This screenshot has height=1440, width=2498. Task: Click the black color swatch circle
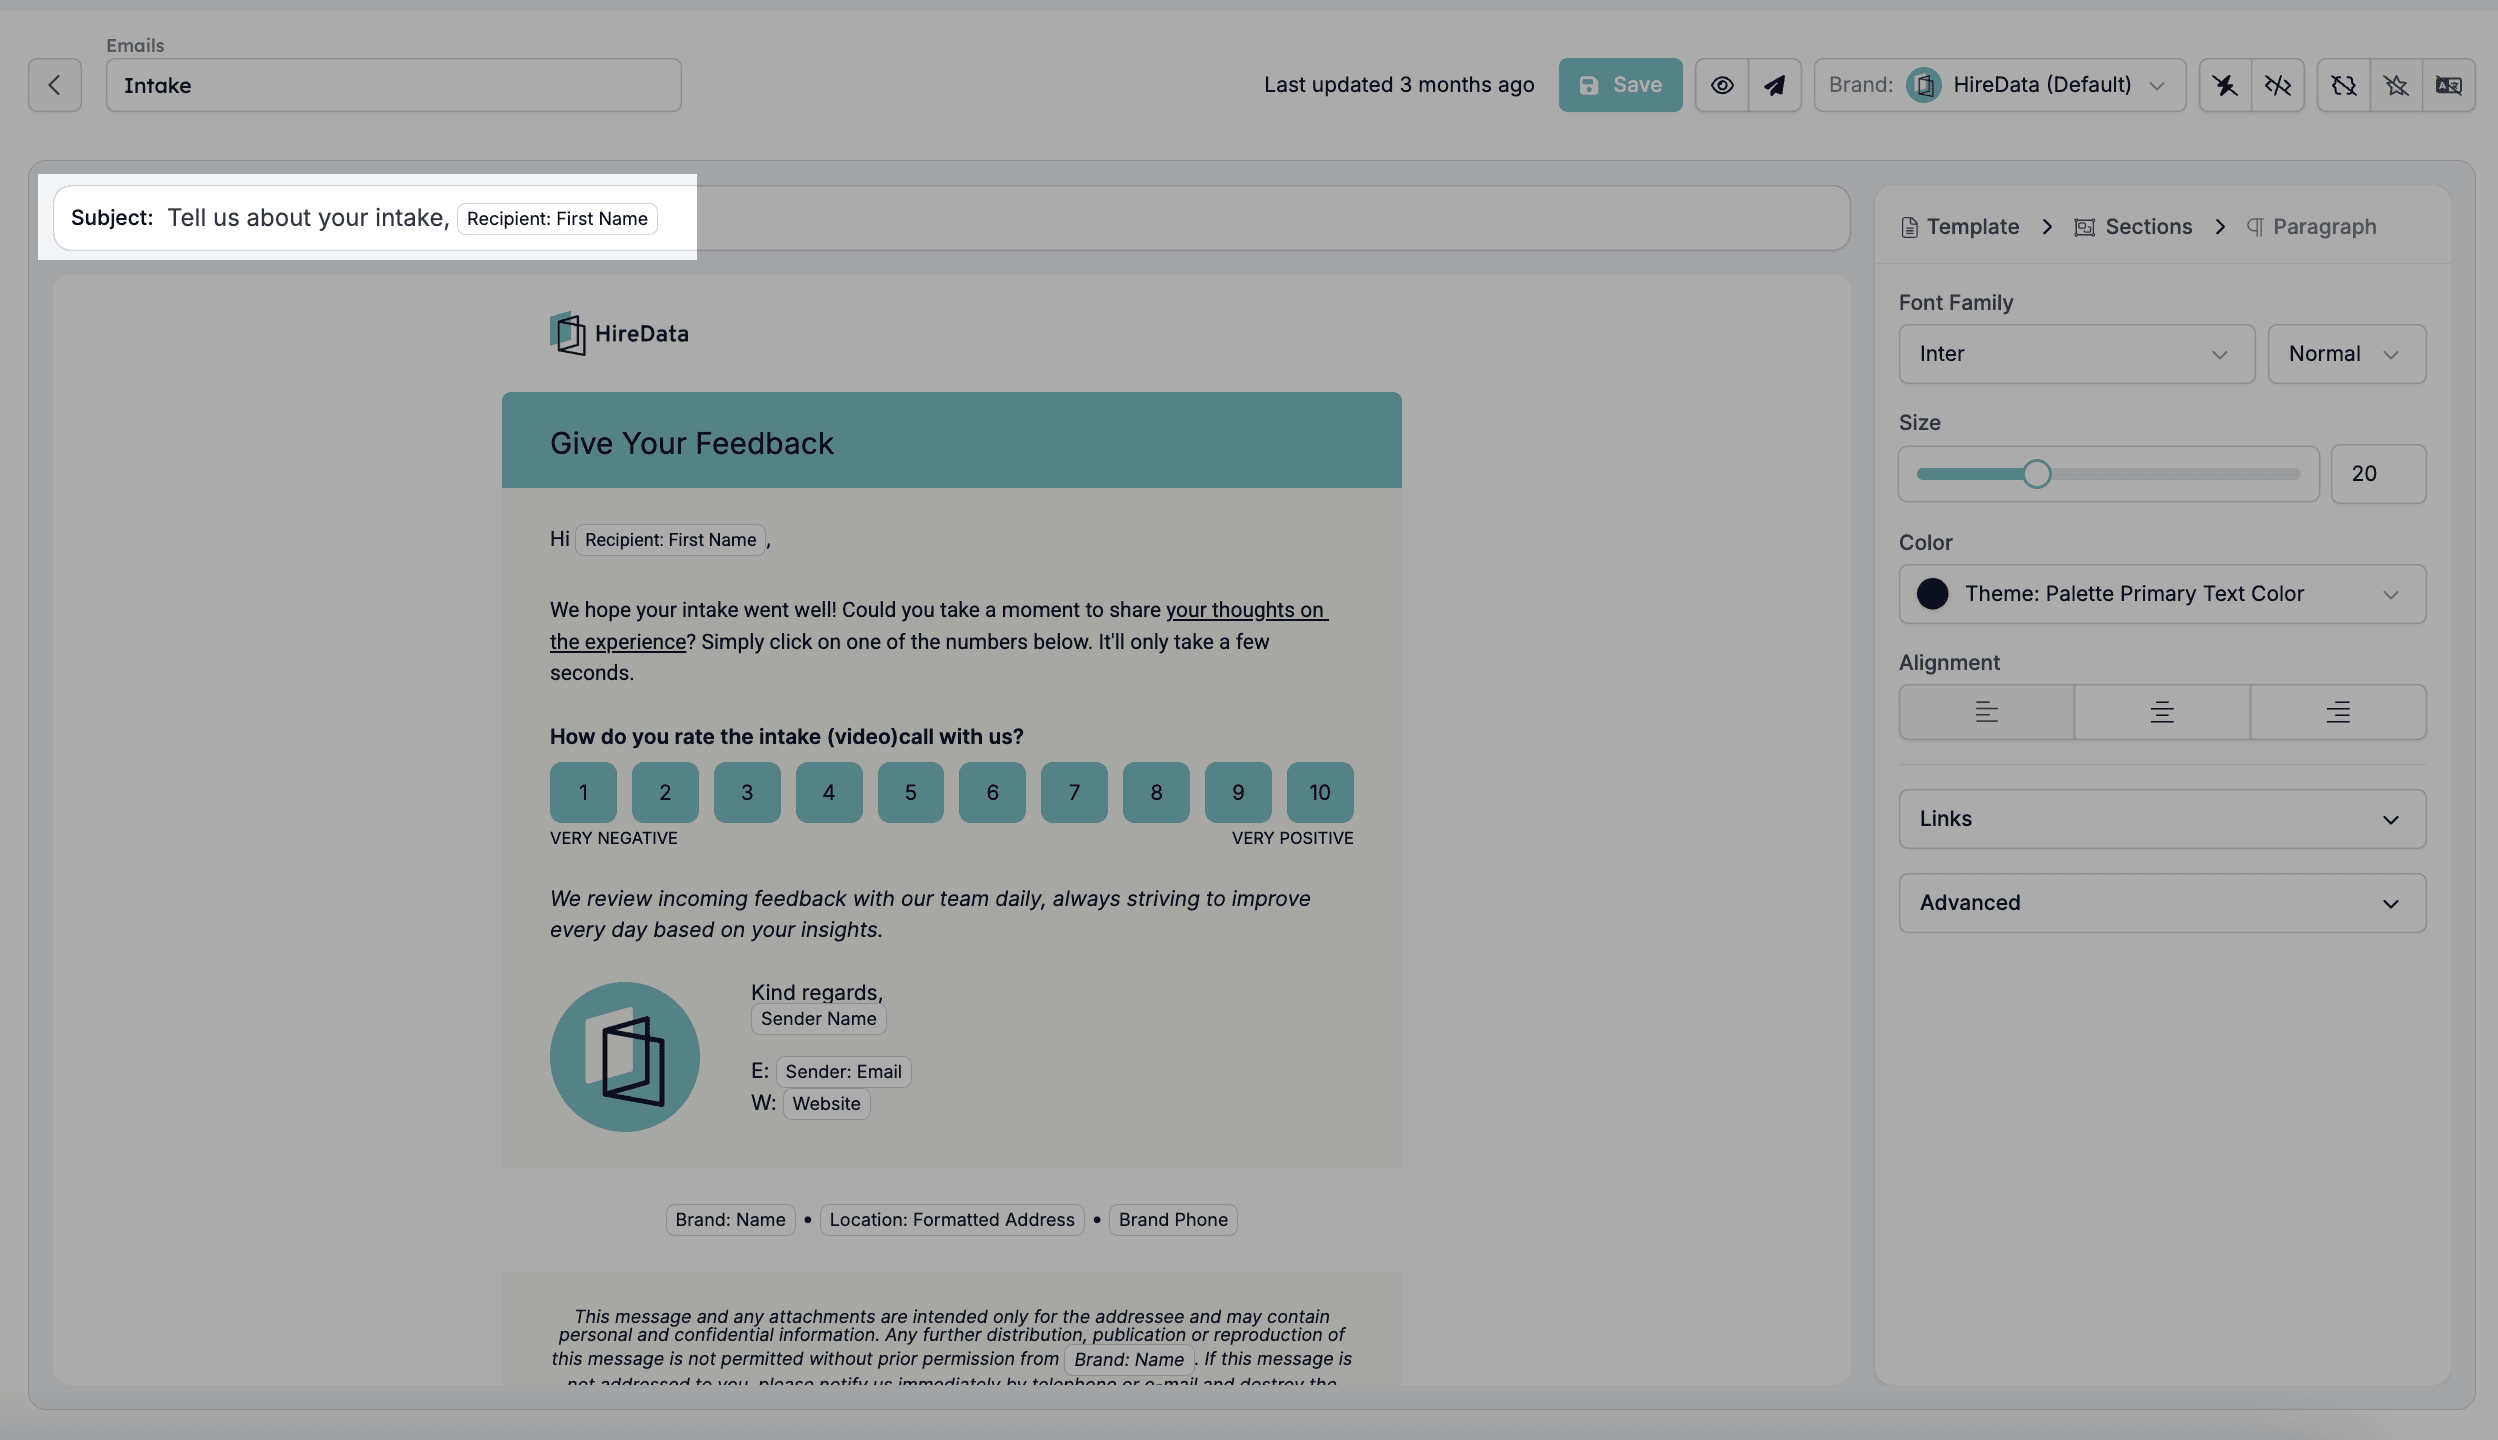pyautogui.click(x=1933, y=594)
